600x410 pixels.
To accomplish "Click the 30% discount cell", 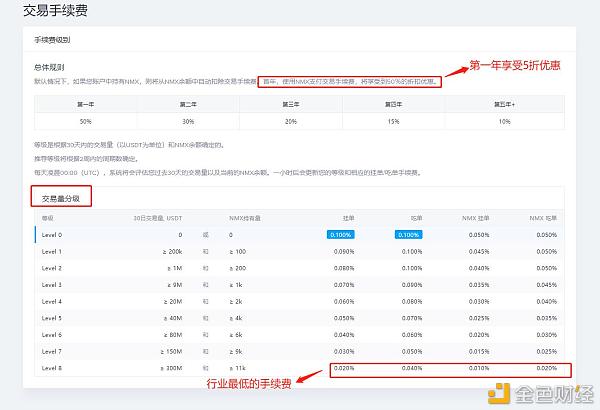I will pyautogui.click(x=188, y=121).
